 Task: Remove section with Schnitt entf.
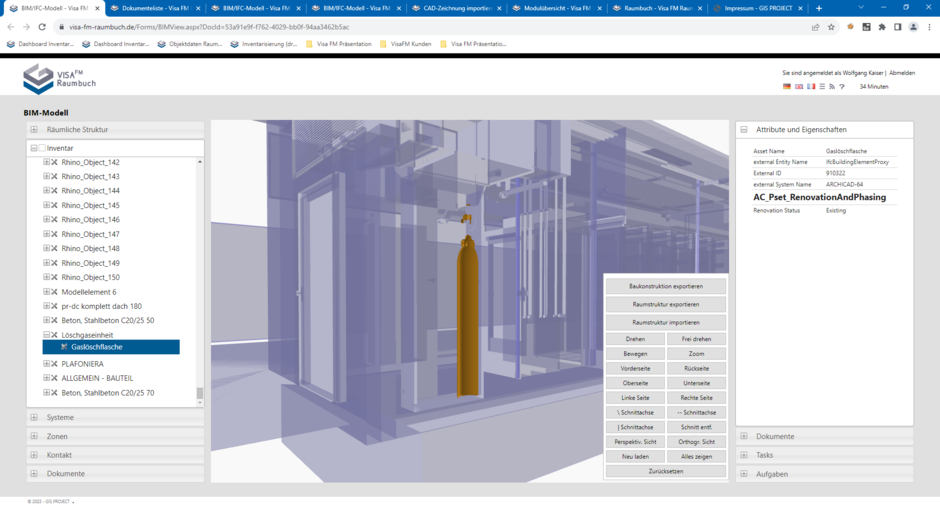pos(696,427)
